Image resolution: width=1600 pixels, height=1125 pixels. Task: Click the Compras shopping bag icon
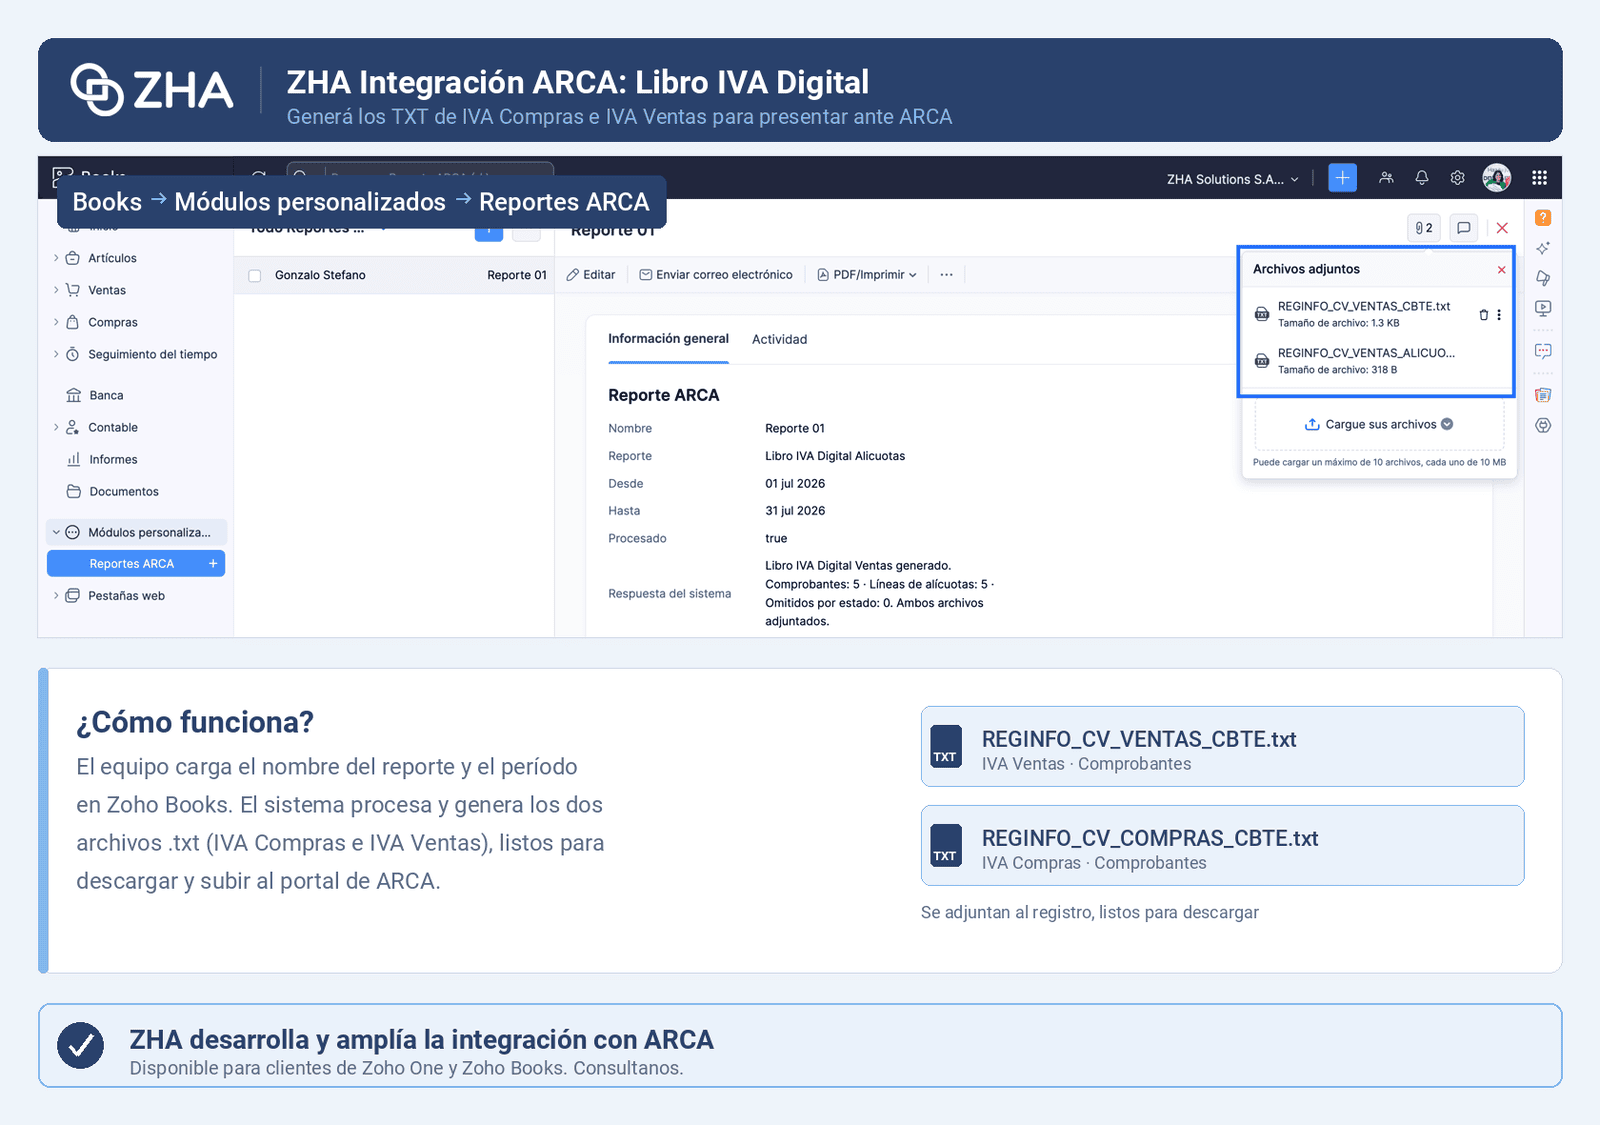click(x=73, y=322)
